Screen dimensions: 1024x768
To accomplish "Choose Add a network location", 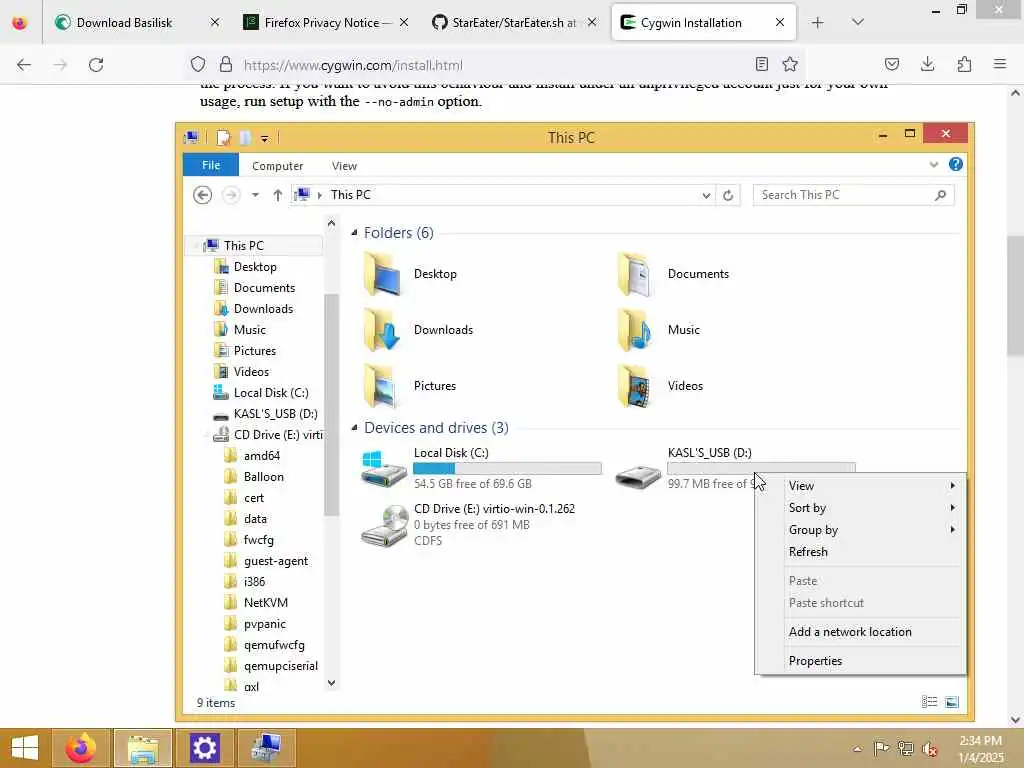I will (860, 632).
